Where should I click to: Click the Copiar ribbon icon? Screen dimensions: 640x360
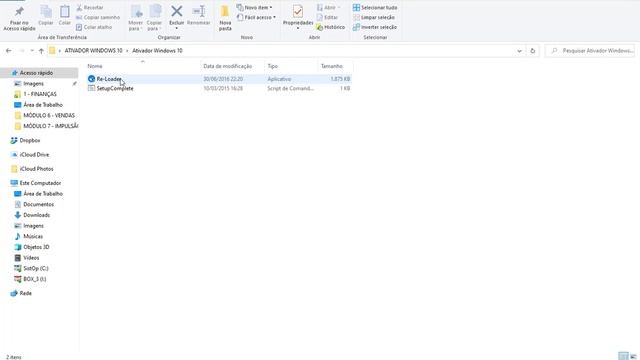46,16
